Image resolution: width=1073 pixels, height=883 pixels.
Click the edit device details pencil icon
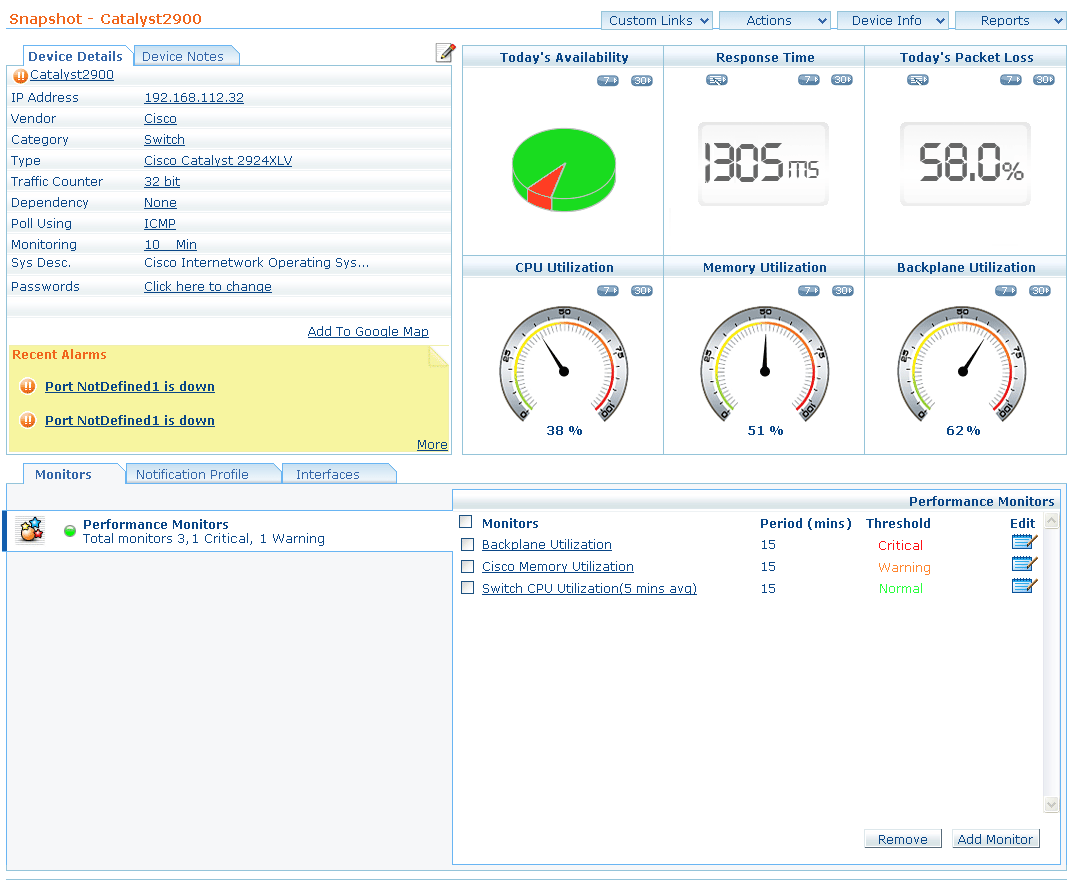446,53
